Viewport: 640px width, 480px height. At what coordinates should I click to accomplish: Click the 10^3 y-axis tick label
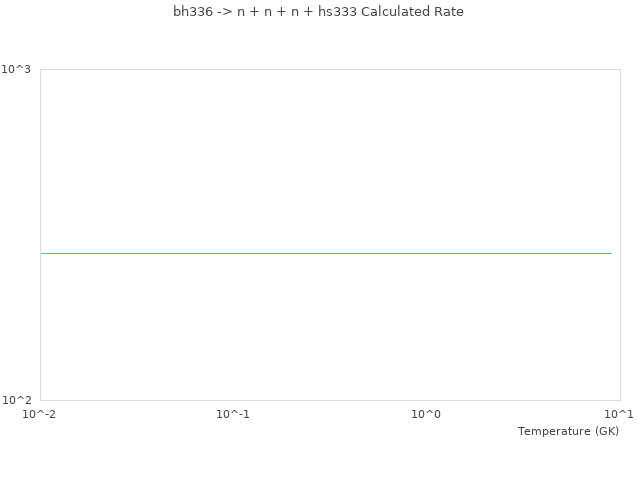pos(16,69)
